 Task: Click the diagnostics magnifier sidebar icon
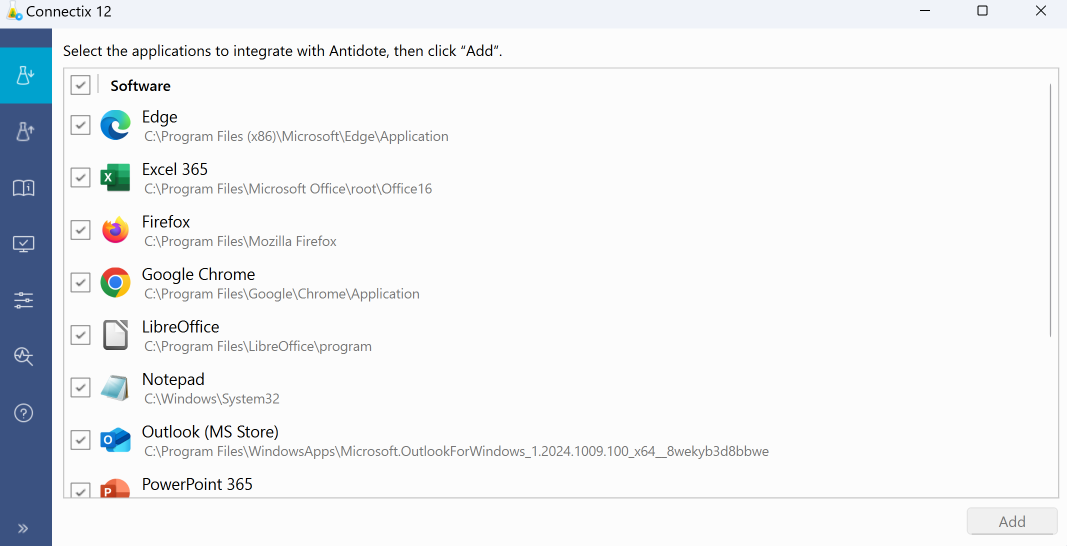point(25,356)
